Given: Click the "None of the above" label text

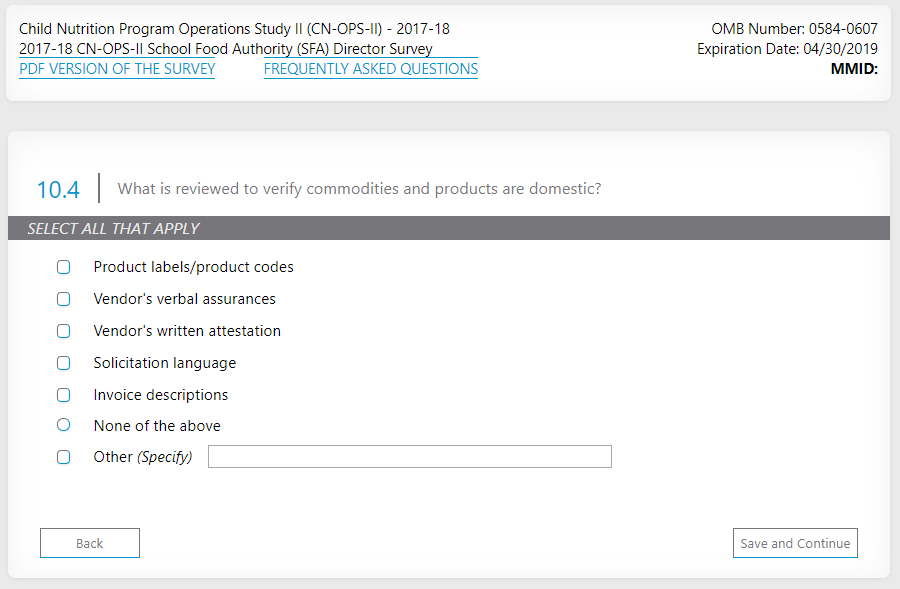Looking at the screenshot, I should [x=157, y=426].
